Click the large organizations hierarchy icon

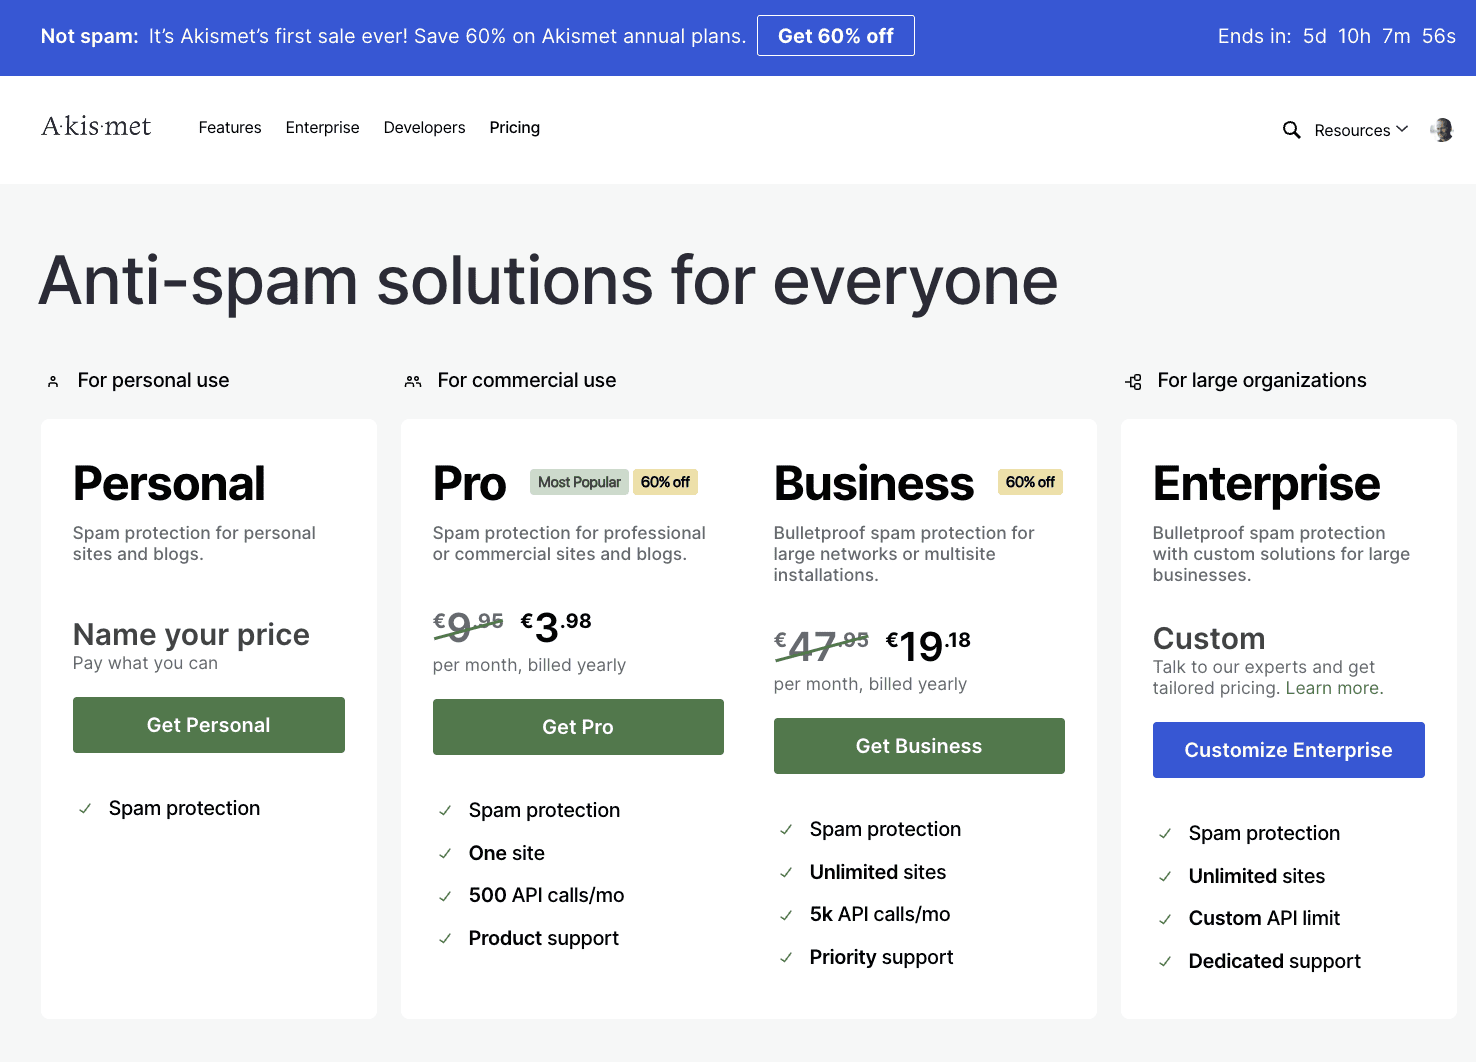[x=1133, y=381]
